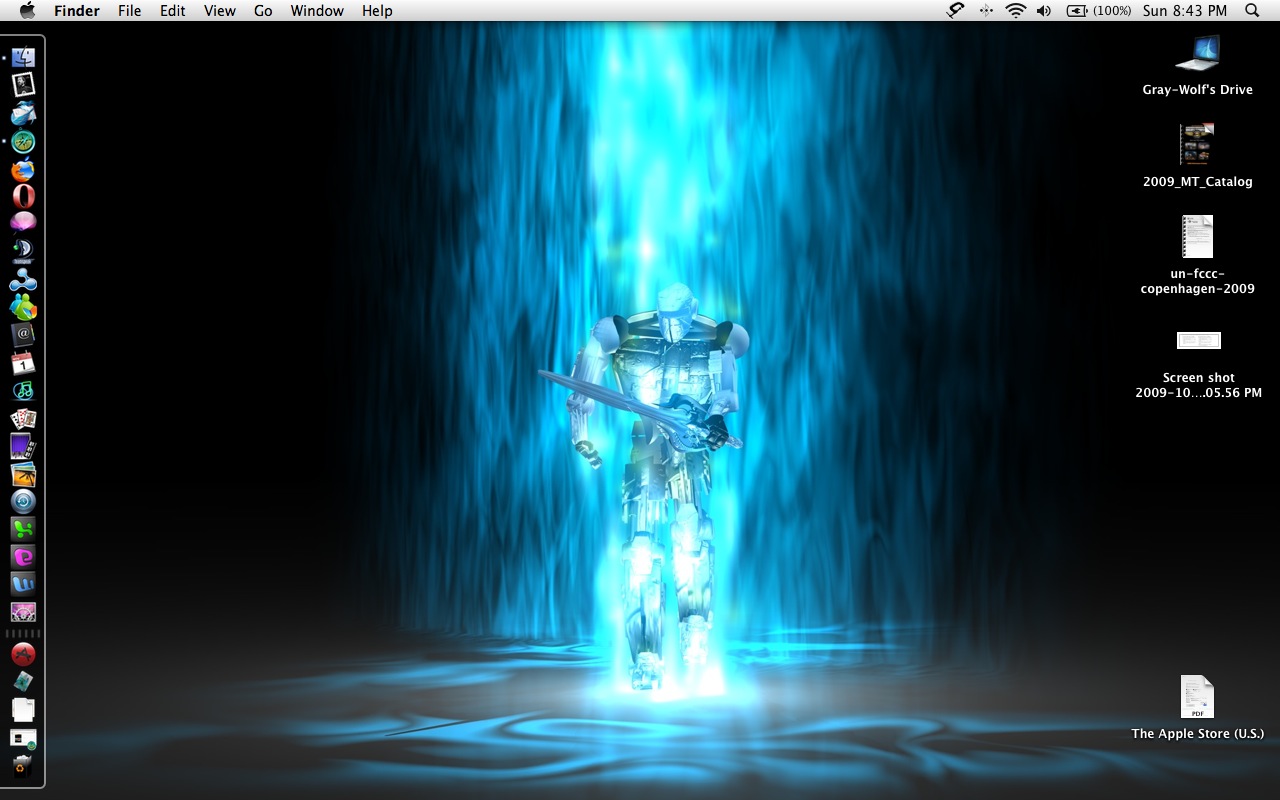Open the red Applications folder icon in Dock
This screenshot has width=1280, height=800.
[23, 655]
